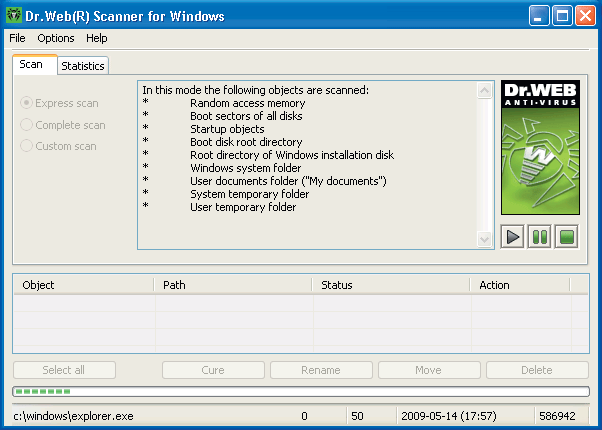Image resolution: width=602 pixels, height=430 pixels.
Task: Select the Custom scan mode
Action: (x=27, y=146)
